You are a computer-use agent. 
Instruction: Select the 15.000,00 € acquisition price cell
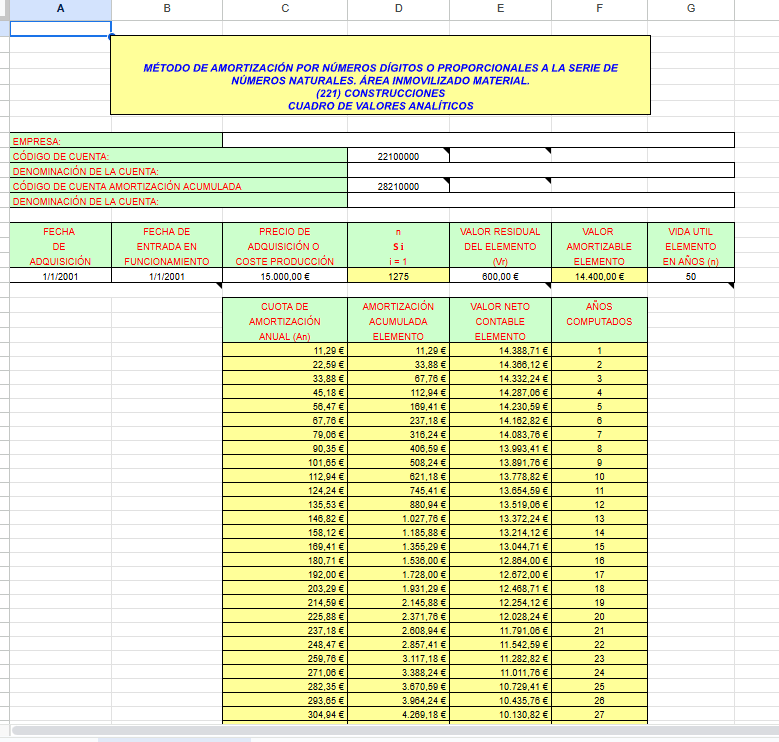click(285, 277)
